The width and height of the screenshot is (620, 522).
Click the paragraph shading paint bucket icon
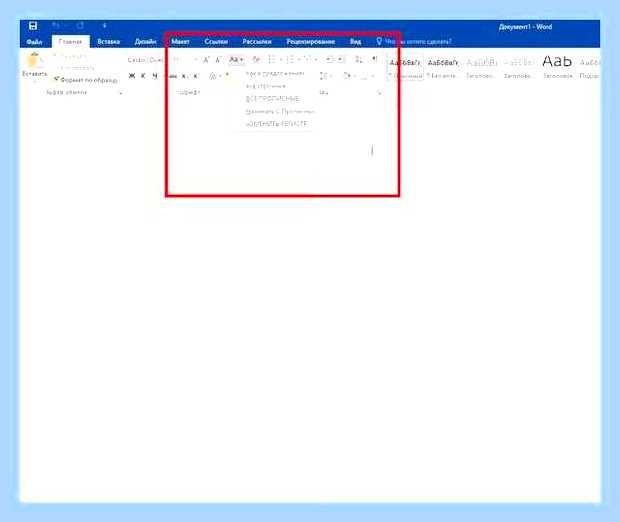point(348,76)
